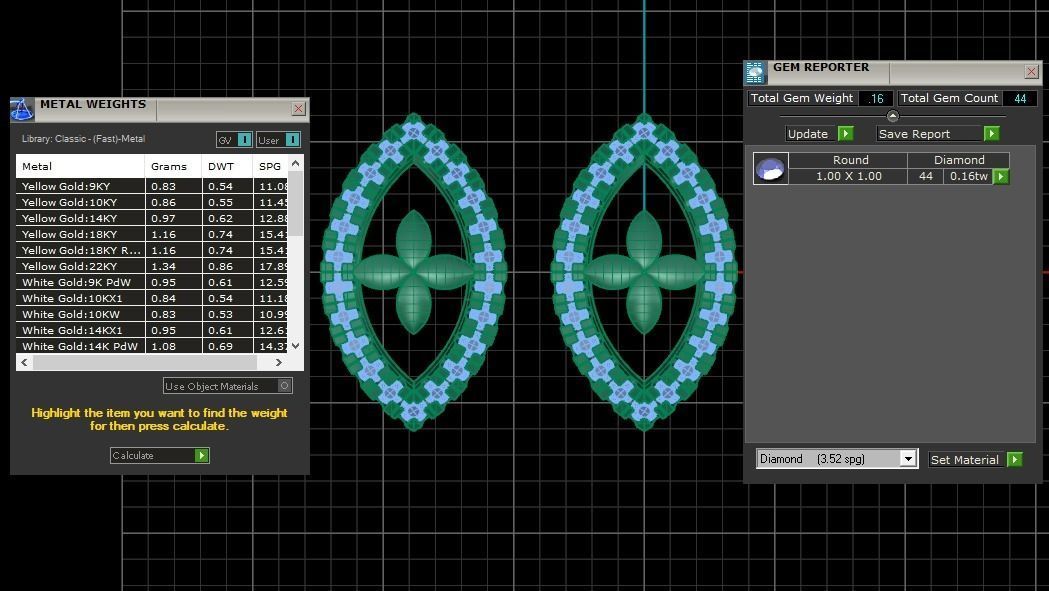Toggle the User library switch
This screenshot has height=591, width=1049.
(x=292, y=140)
